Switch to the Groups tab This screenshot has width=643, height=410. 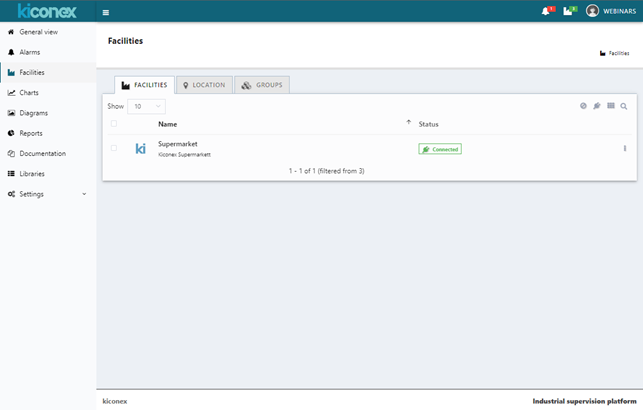[x=262, y=85]
